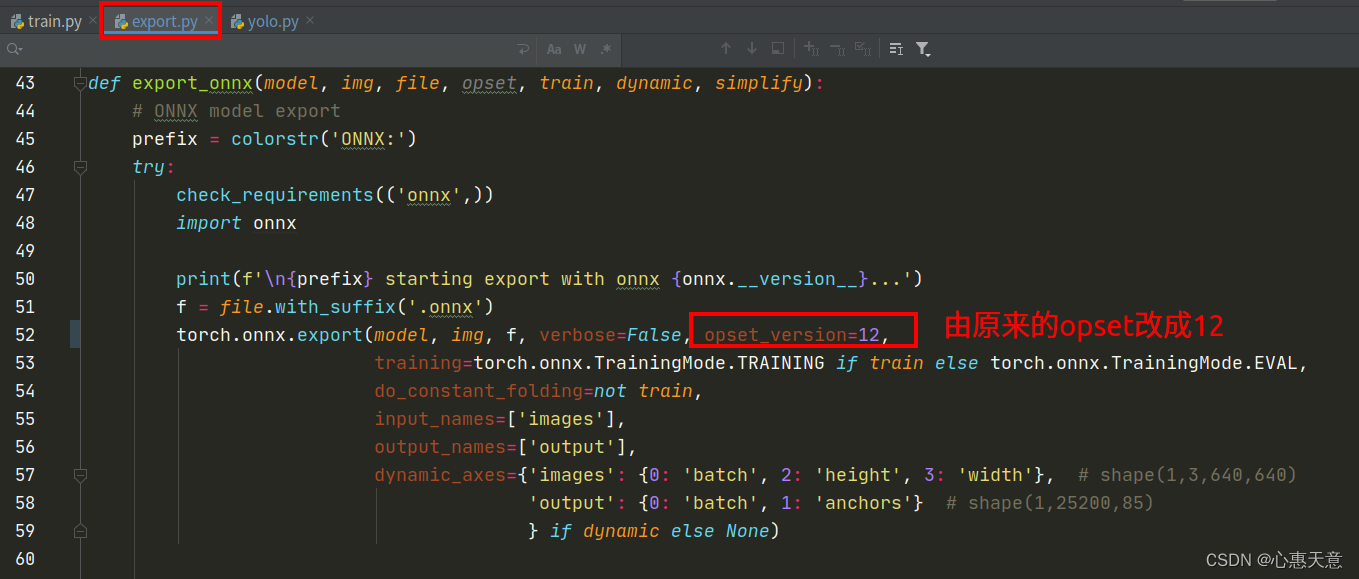The height and width of the screenshot is (579, 1359).
Task: Toggle Regex (.*) search option
Action: pos(606,49)
